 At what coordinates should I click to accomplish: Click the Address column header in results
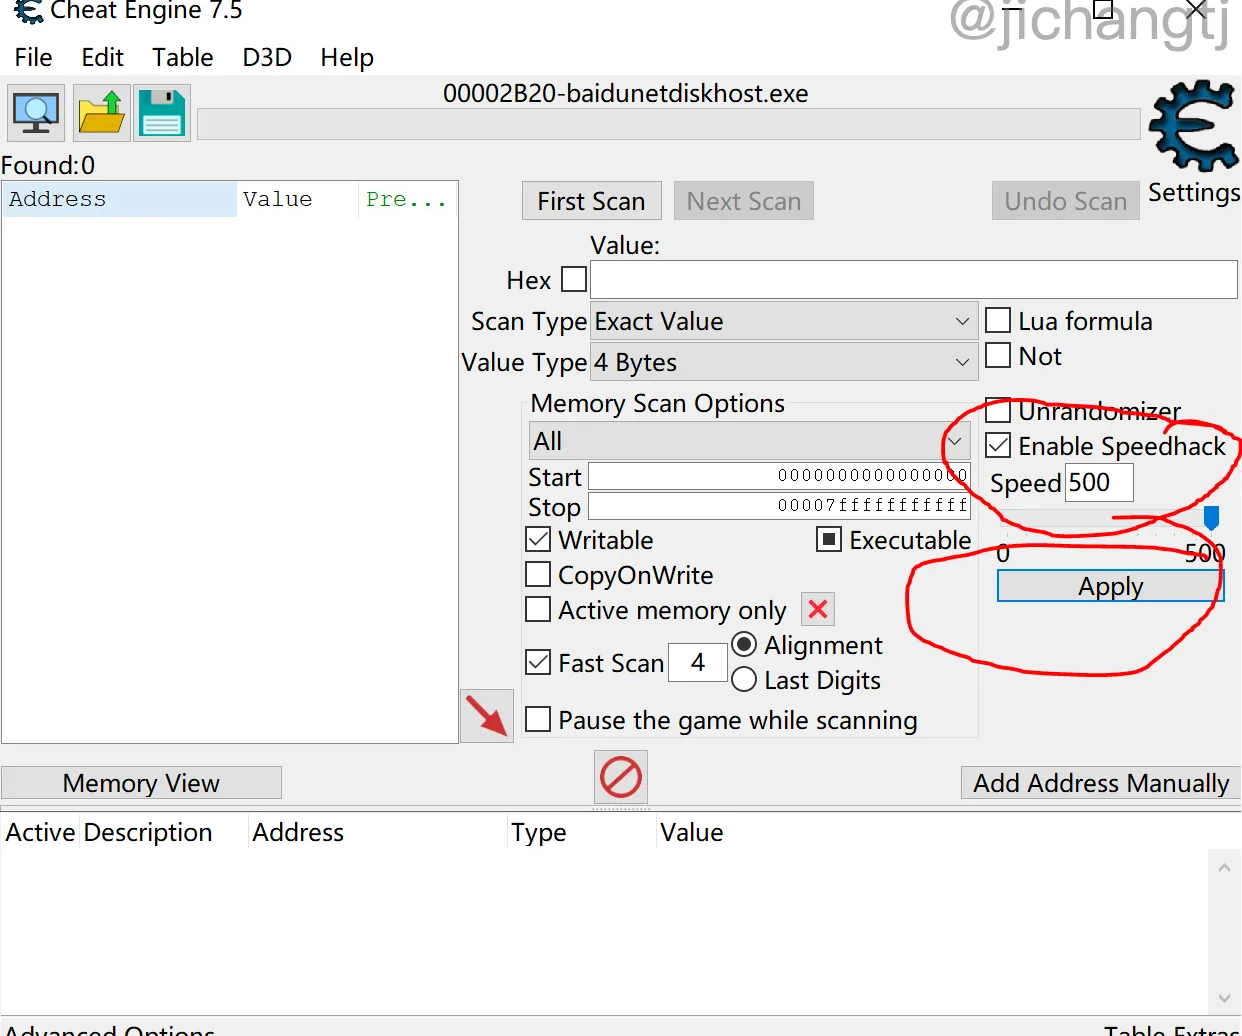pyautogui.click(x=120, y=199)
